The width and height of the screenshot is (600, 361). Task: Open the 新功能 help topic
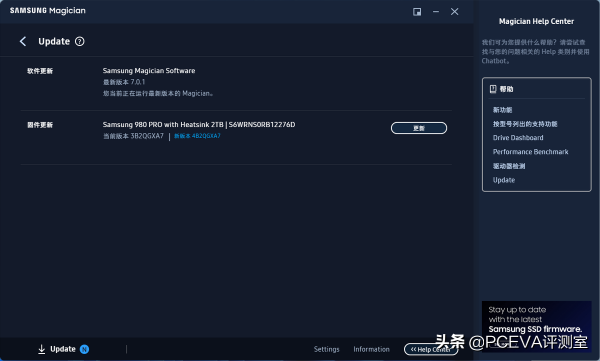502,110
